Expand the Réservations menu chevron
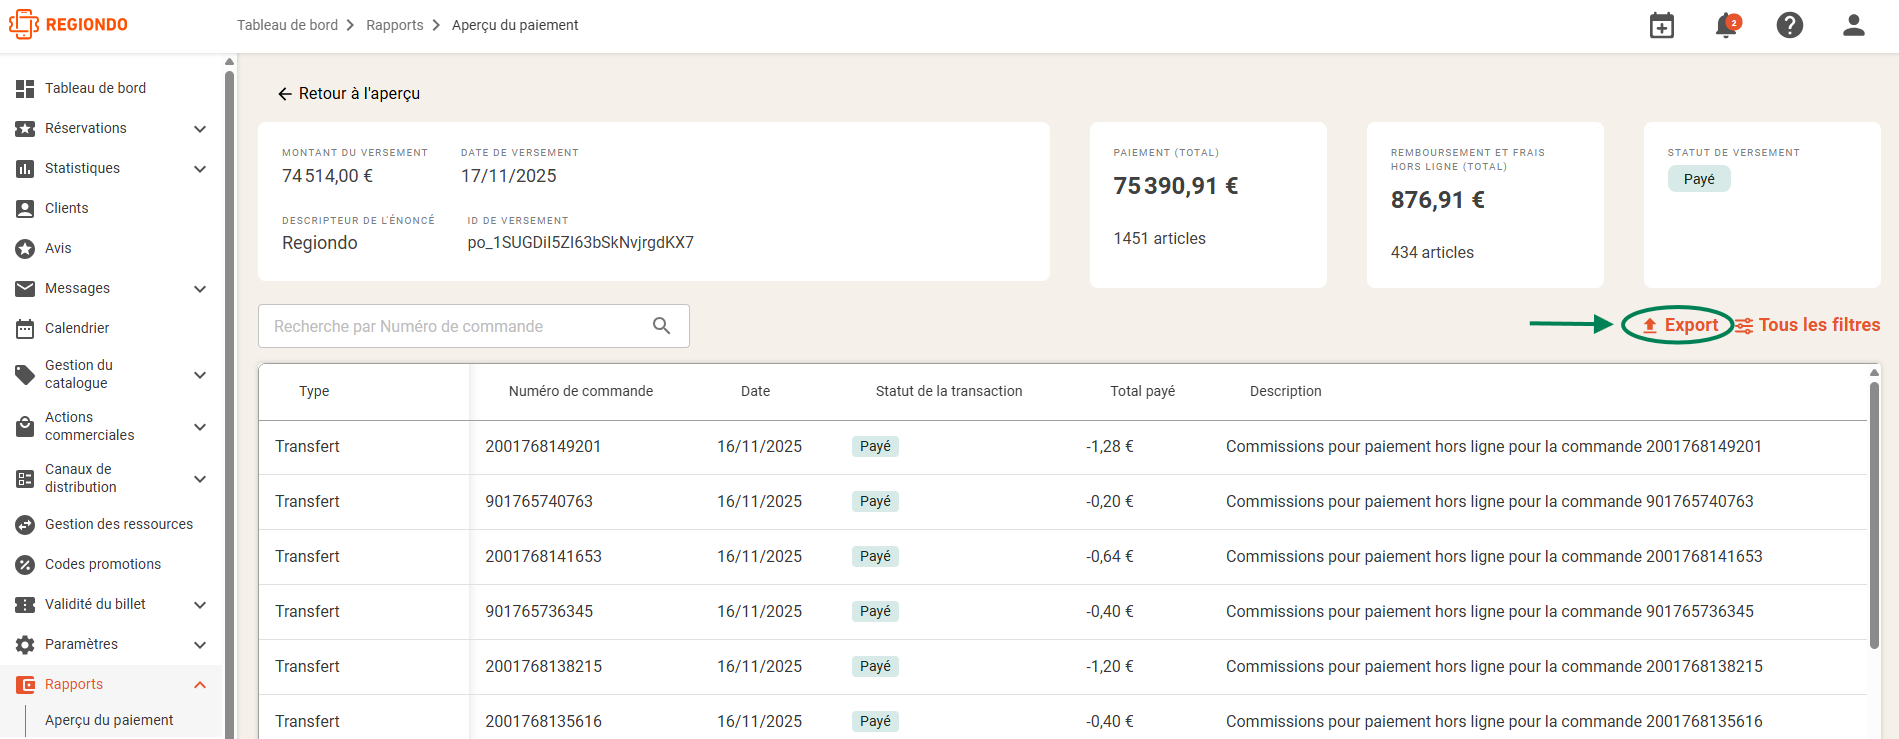1899x739 pixels. 200,128
